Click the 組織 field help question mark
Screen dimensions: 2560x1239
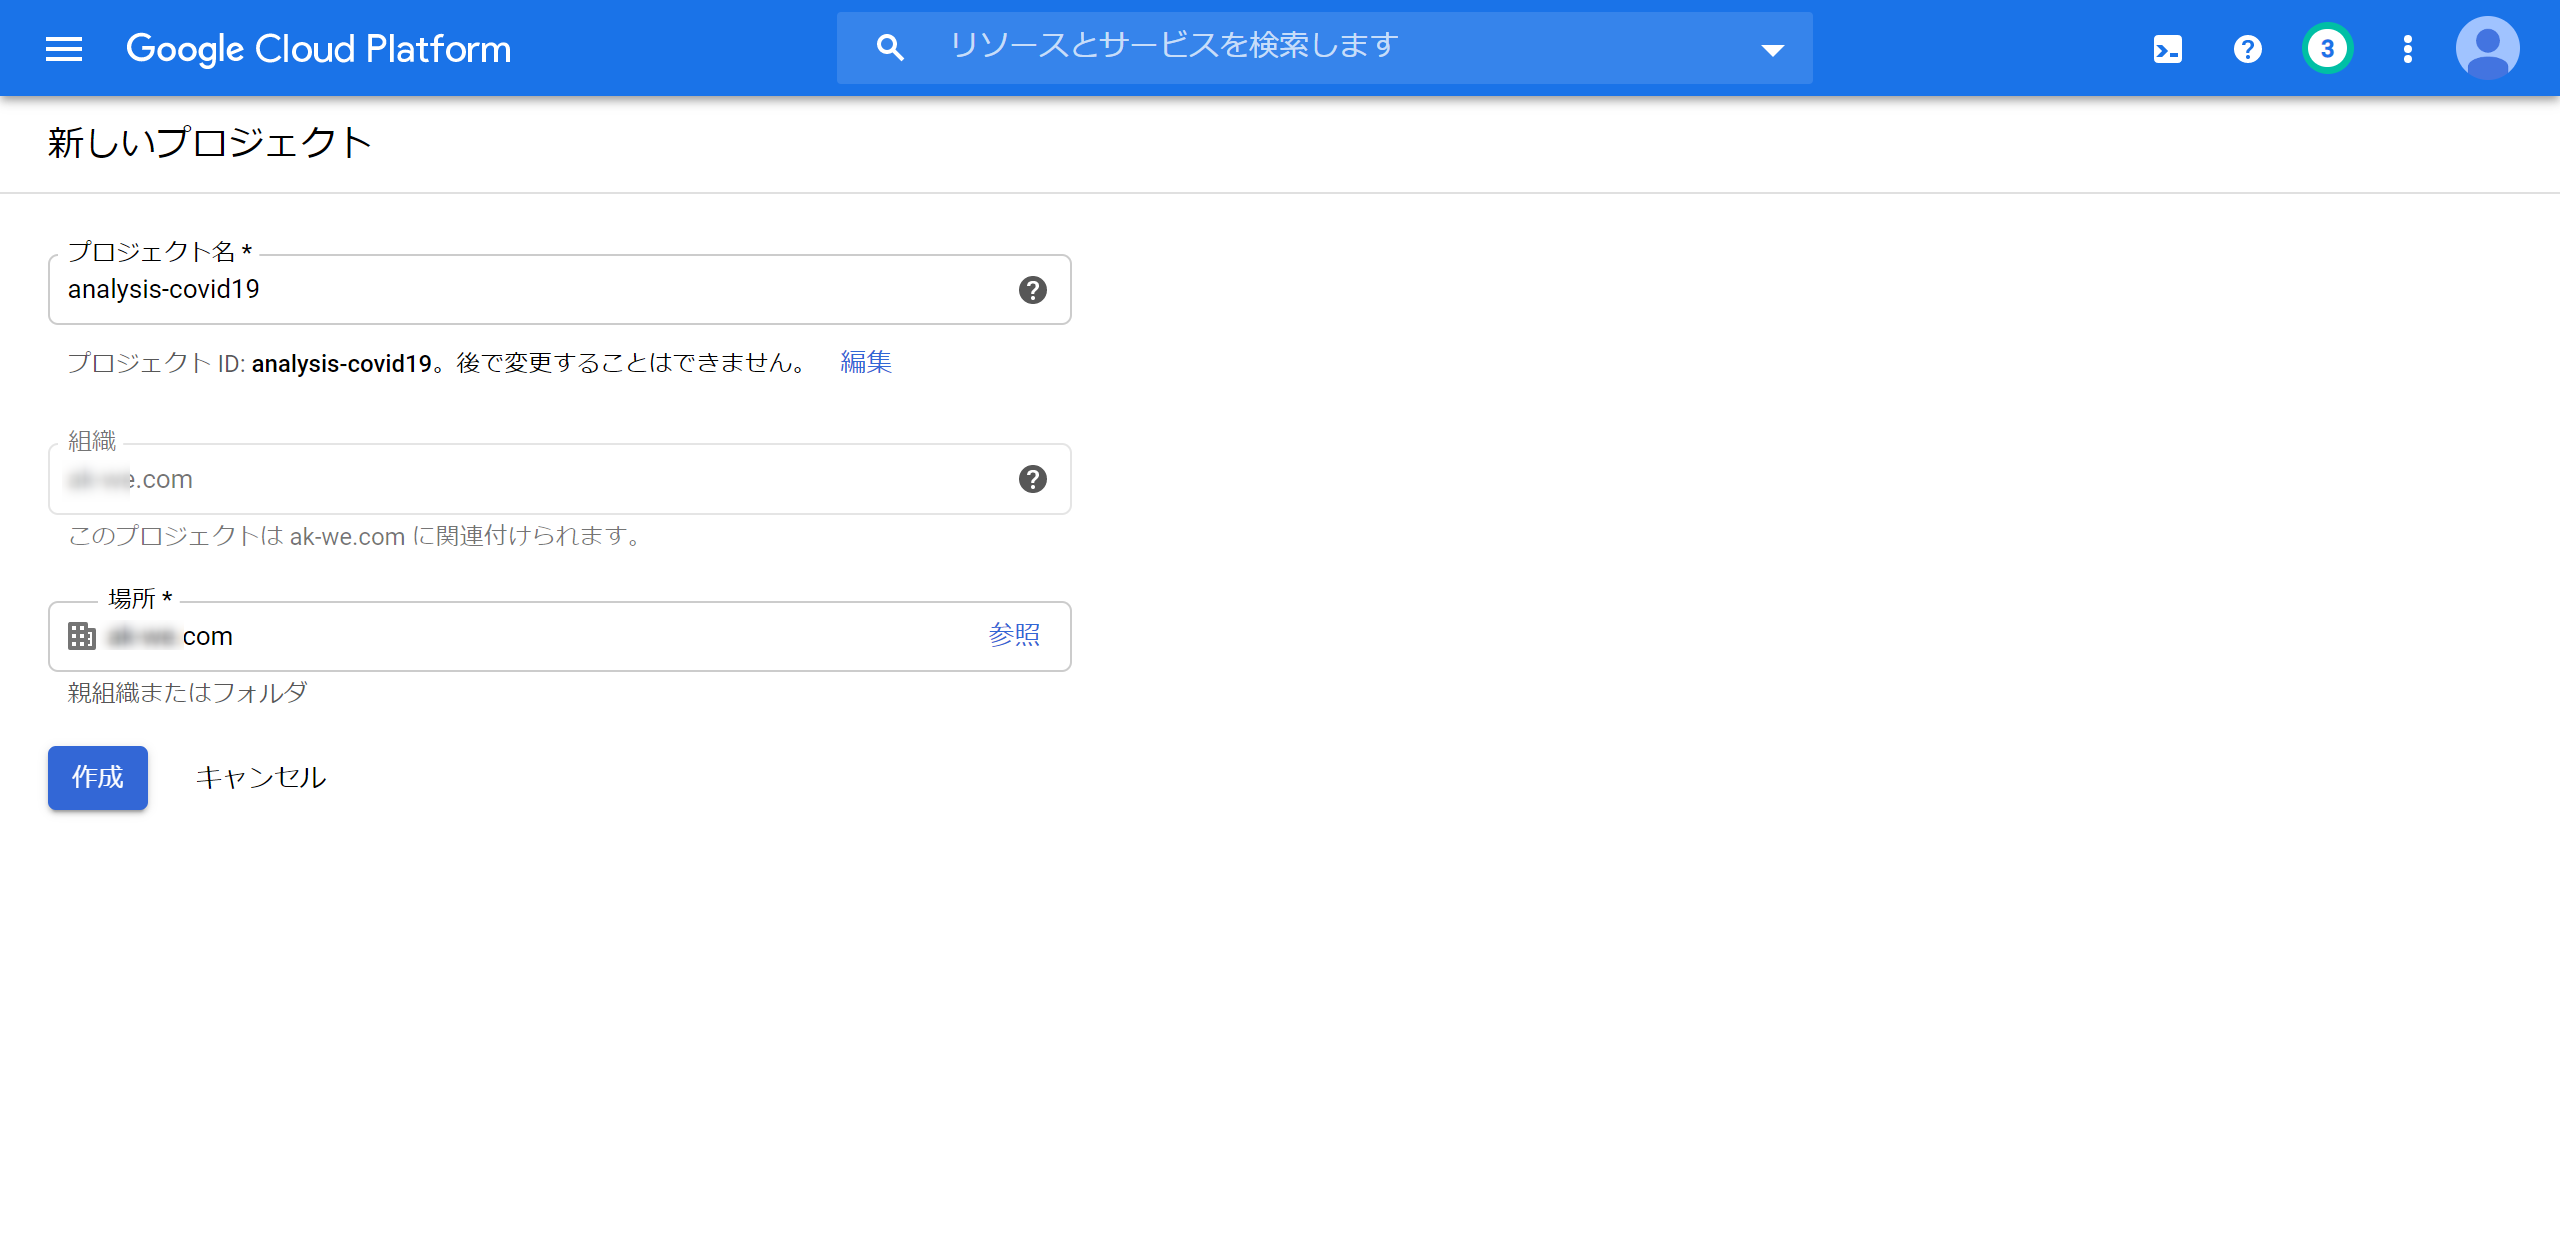pyautogui.click(x=1033, y=479)
